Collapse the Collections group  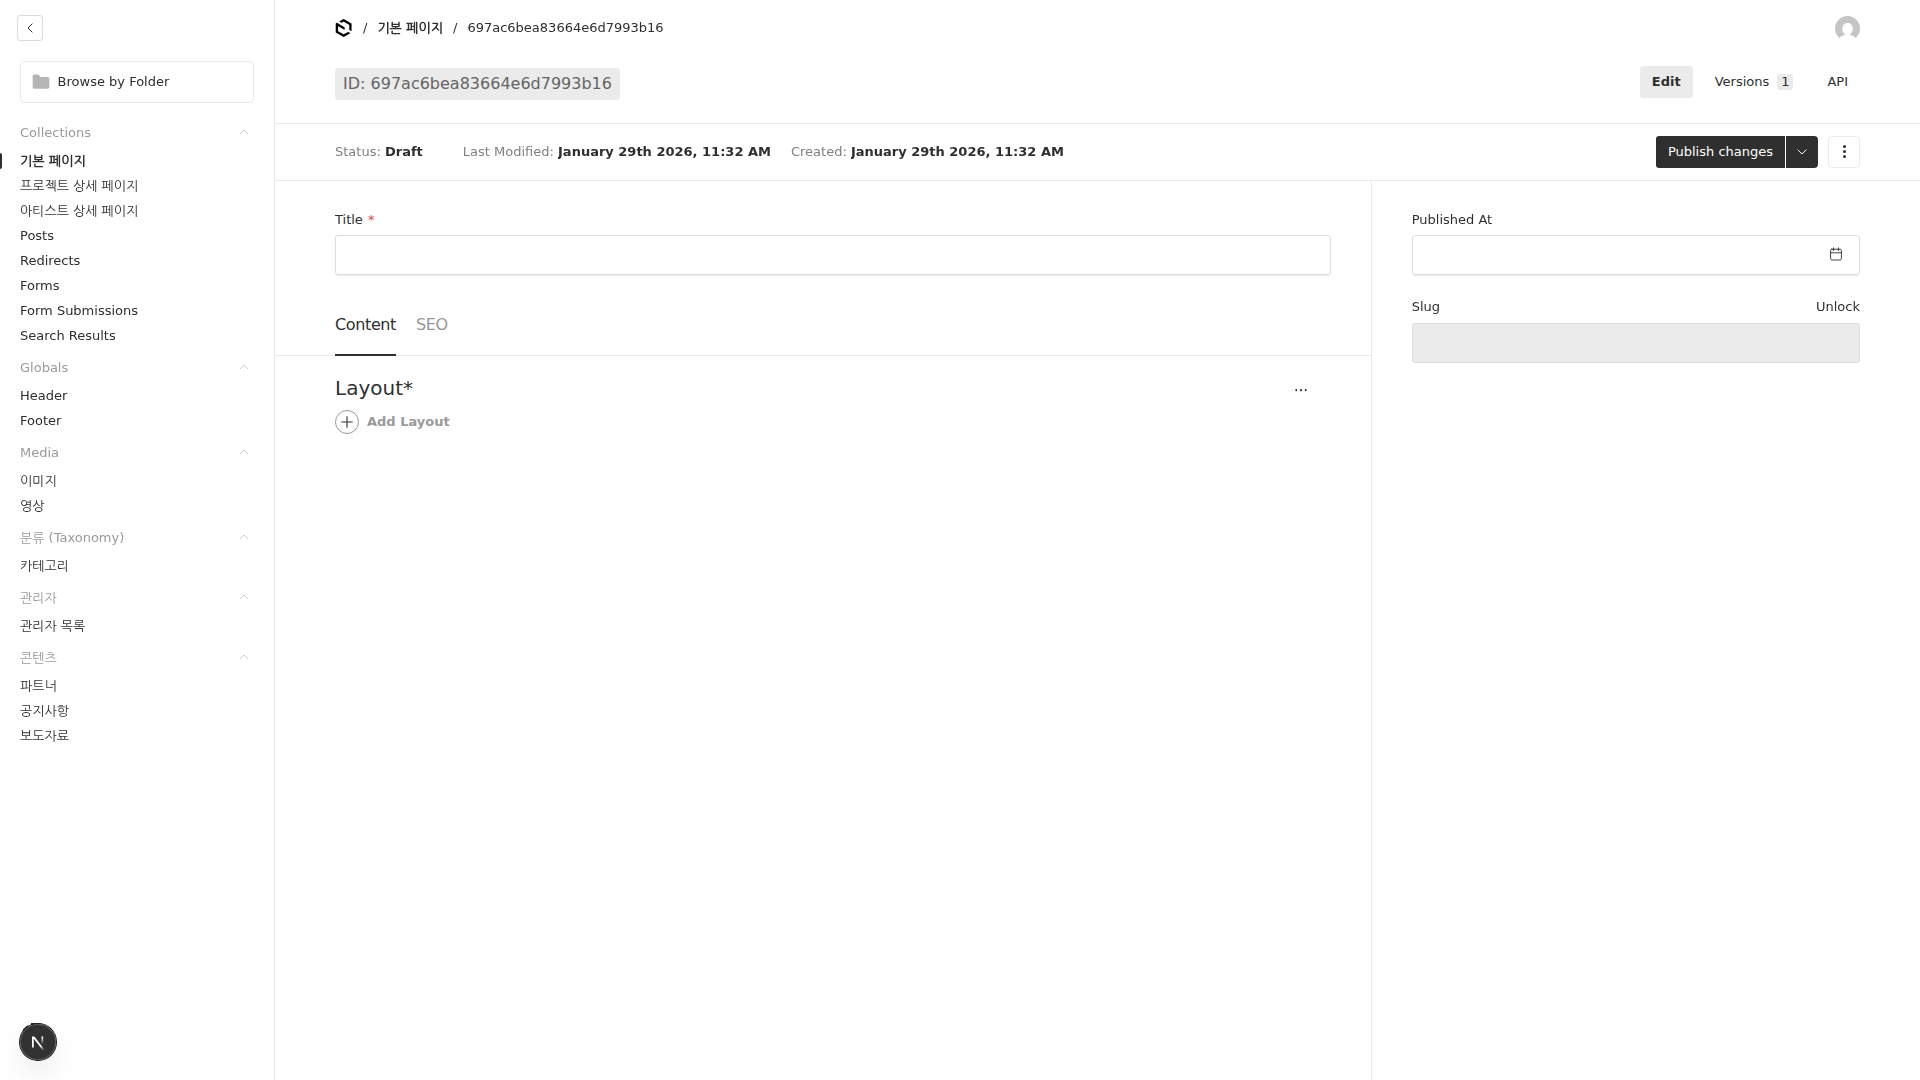(x=243, y=133)
